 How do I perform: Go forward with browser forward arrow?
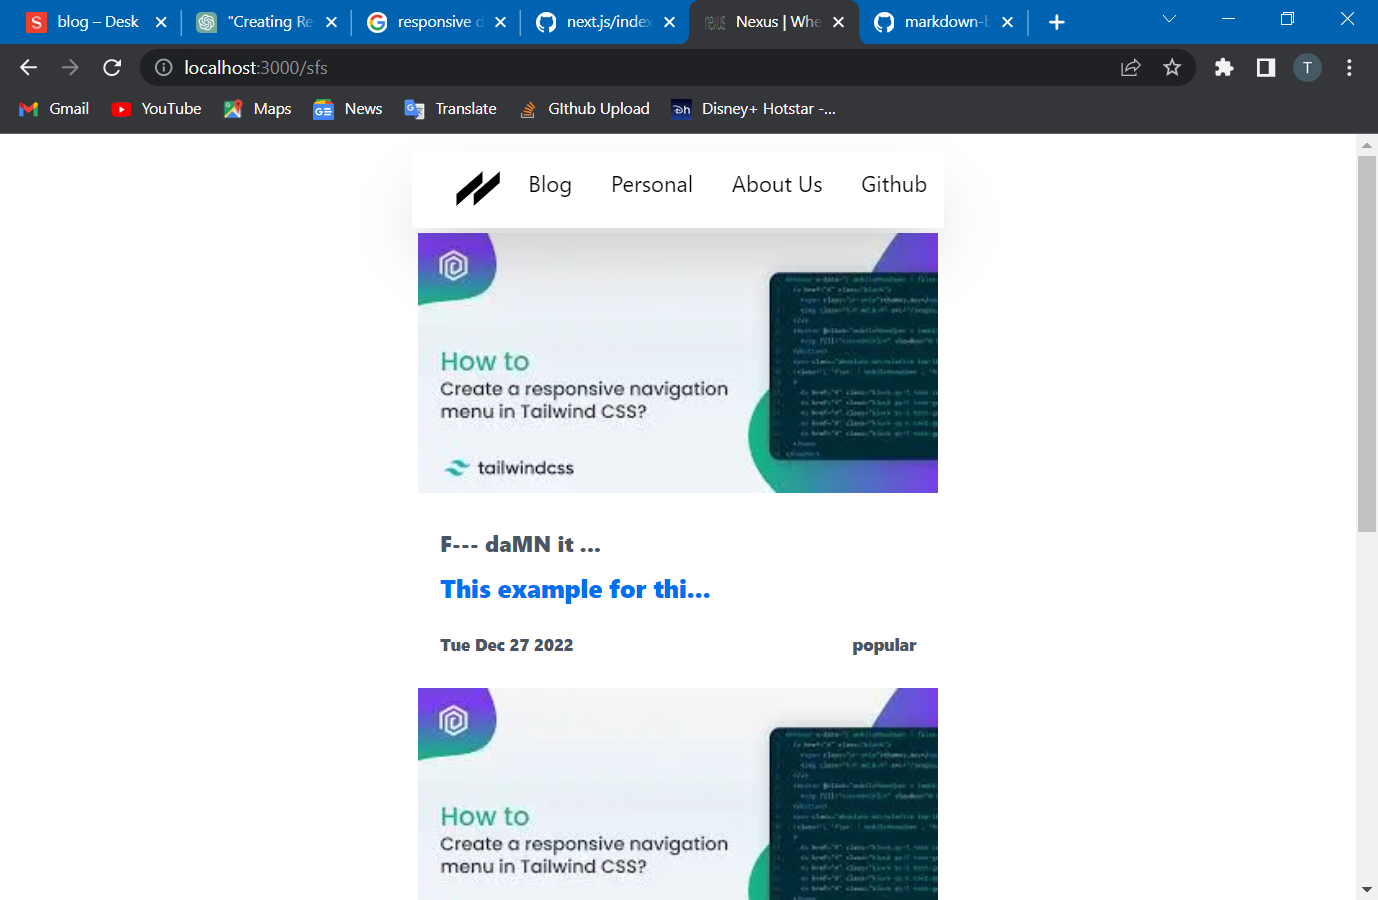click(x=70, y=67)
